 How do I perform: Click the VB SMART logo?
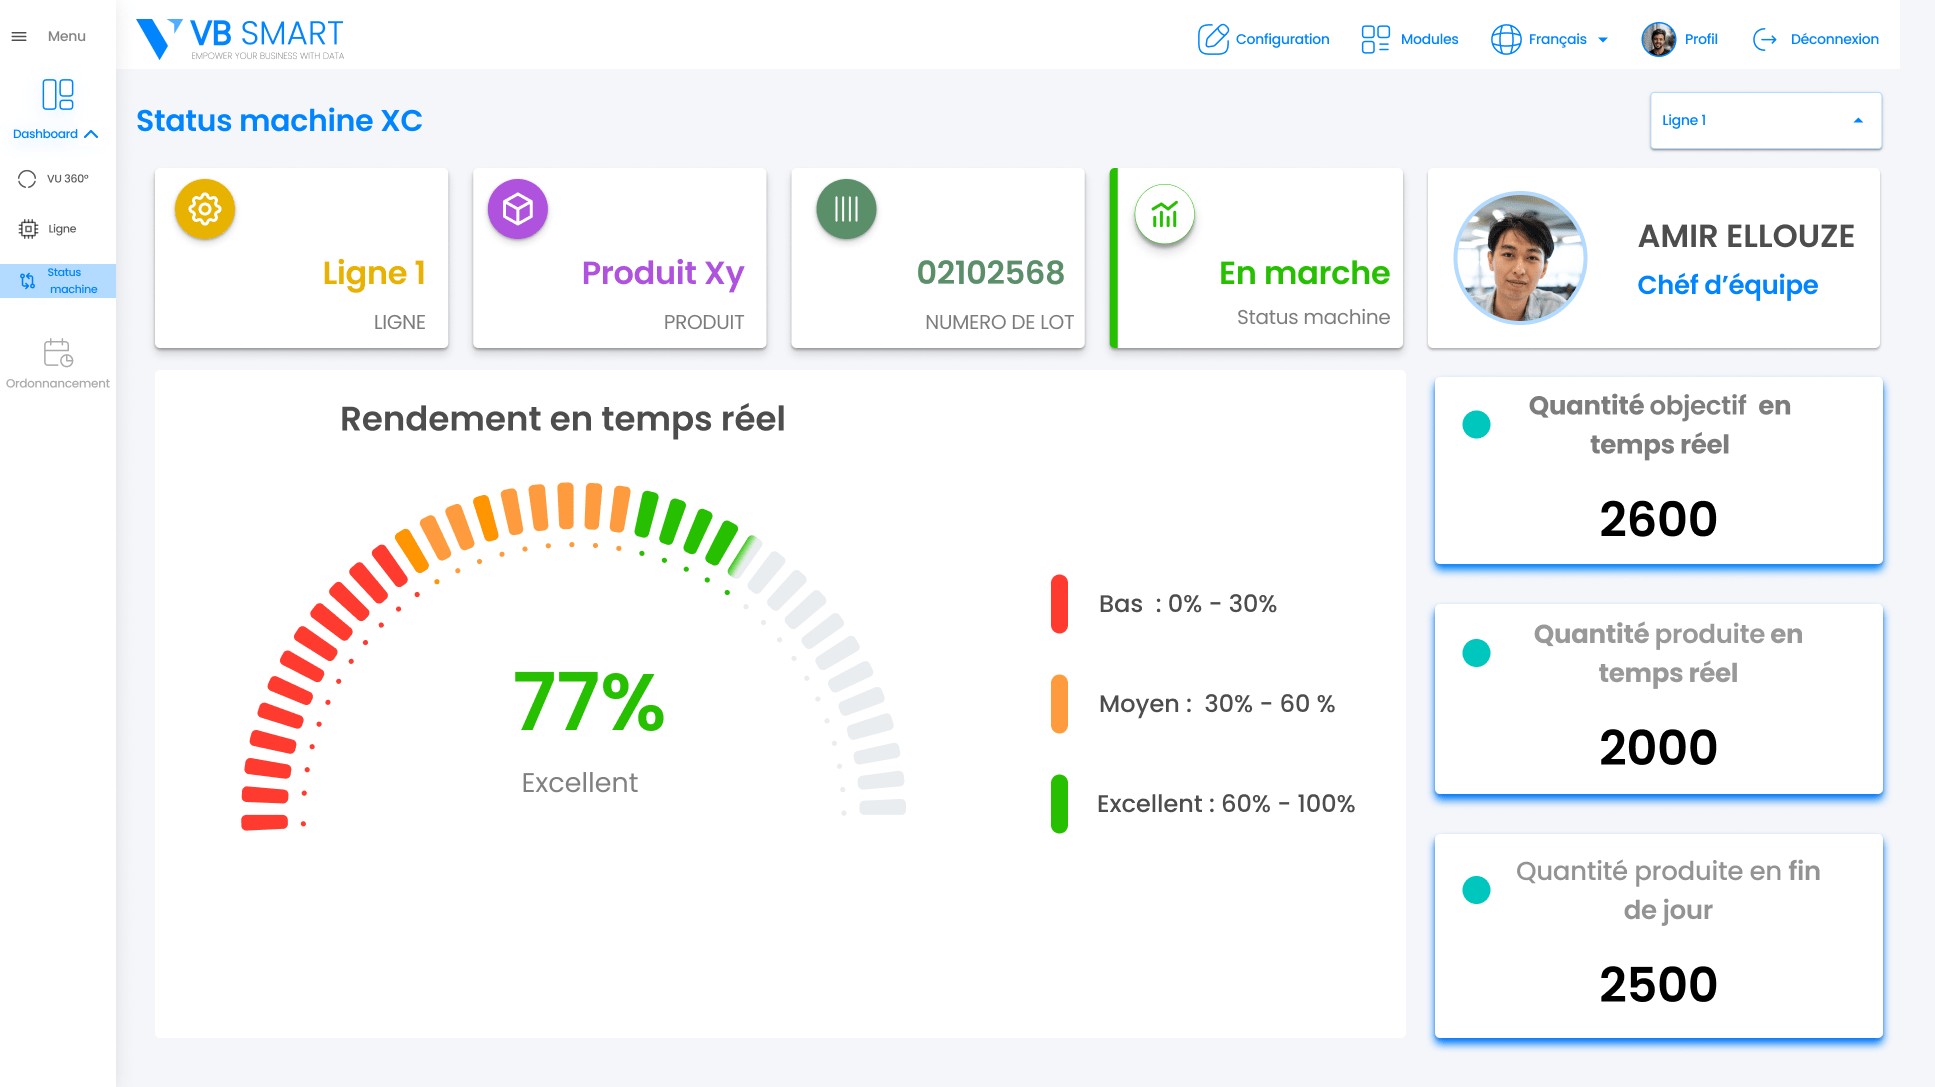coord(240,39)
